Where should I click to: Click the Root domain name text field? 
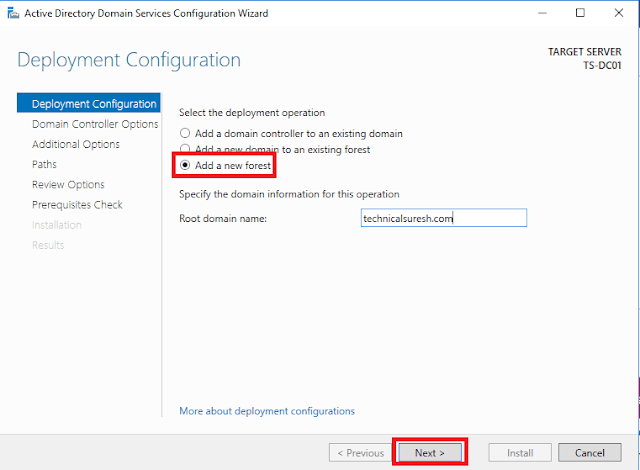(443, 218)
